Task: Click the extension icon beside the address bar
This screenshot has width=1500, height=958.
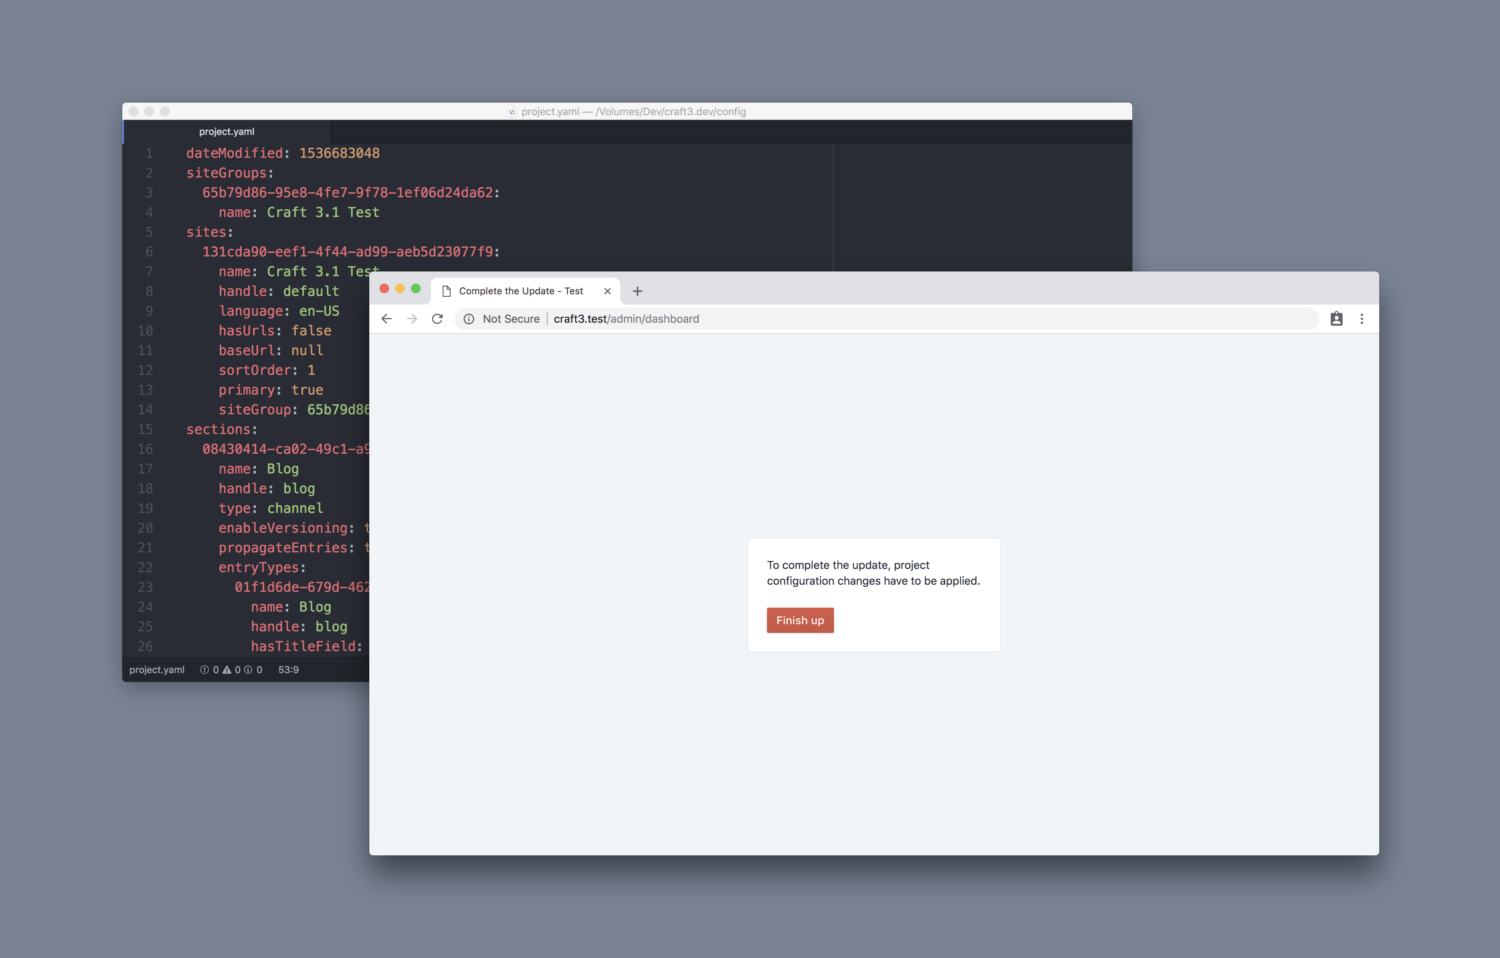Action: point(1337,318)
